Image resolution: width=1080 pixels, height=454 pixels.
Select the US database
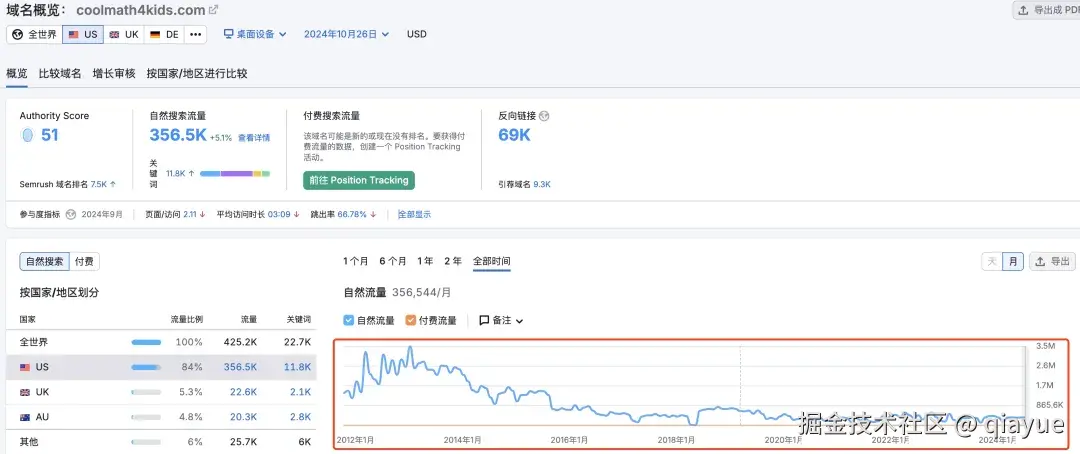click(83, 34)
